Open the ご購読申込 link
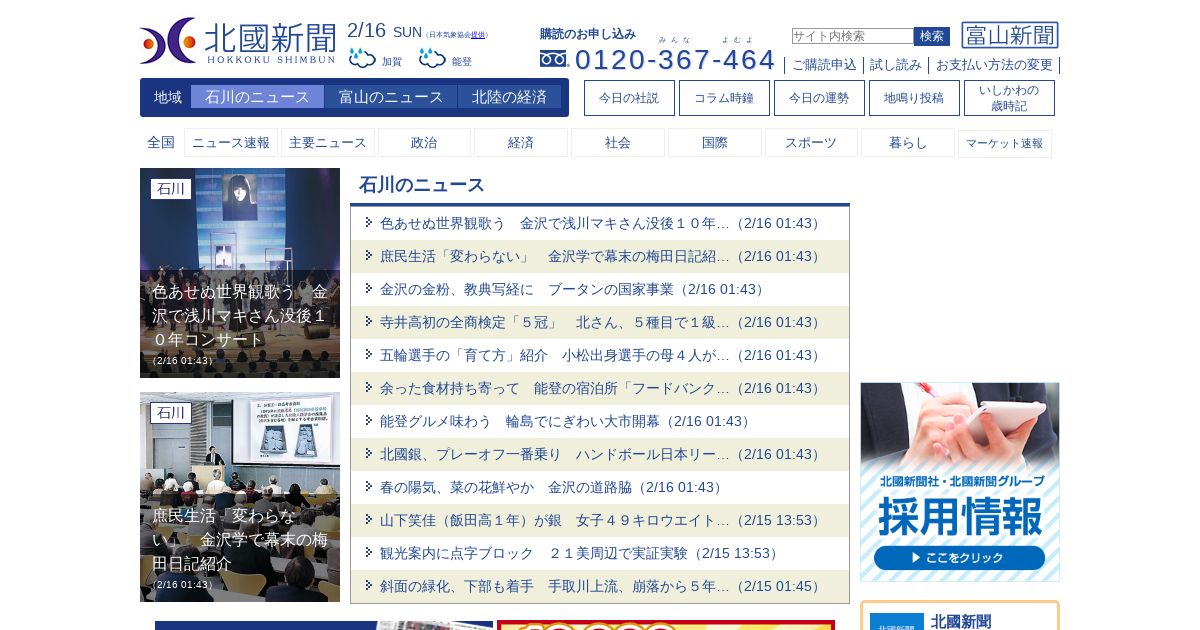The height and width of the screenshot is (630, 1200). click(x=824, y=65)
